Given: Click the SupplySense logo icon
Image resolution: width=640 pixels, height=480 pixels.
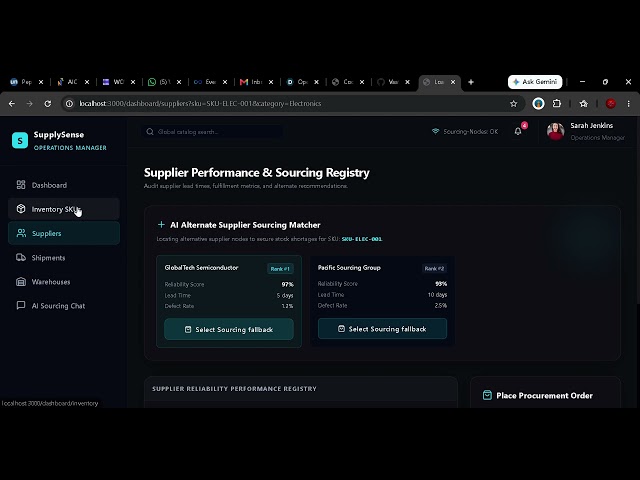Looking at the screenshot, I should tap(20, 140).
